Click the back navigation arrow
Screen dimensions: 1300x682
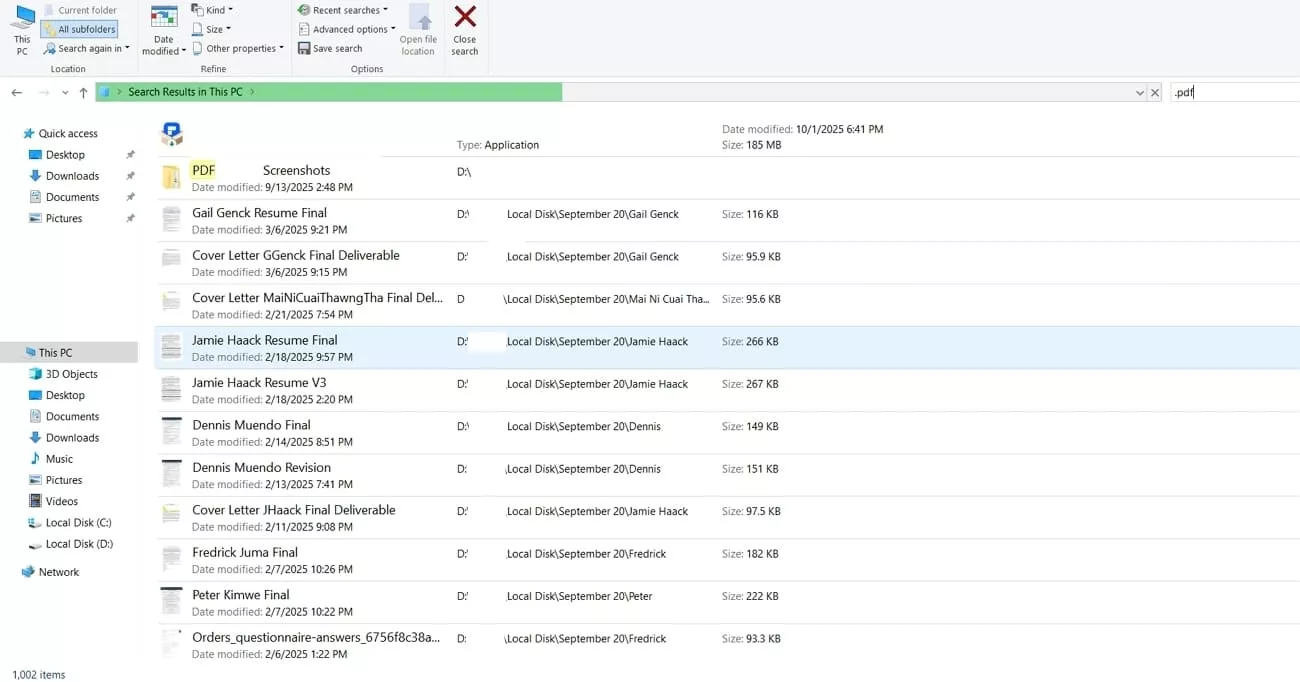pos(16,91)
